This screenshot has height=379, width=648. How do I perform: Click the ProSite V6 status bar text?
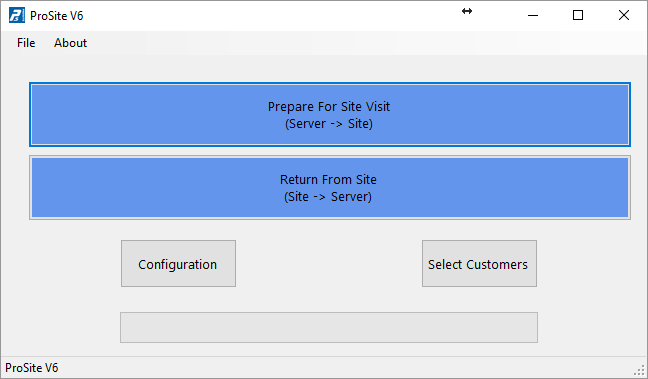pos(31,368)
